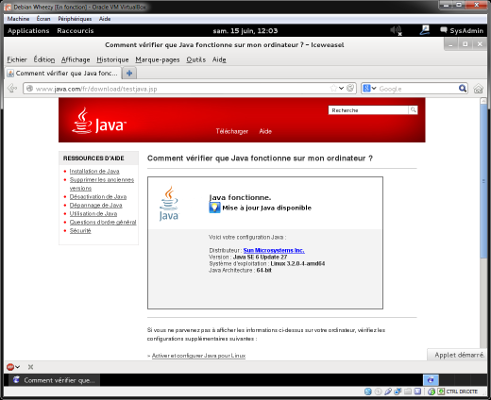
Task: Click the VirtualBox mouse integration icon
Action: 431,391
